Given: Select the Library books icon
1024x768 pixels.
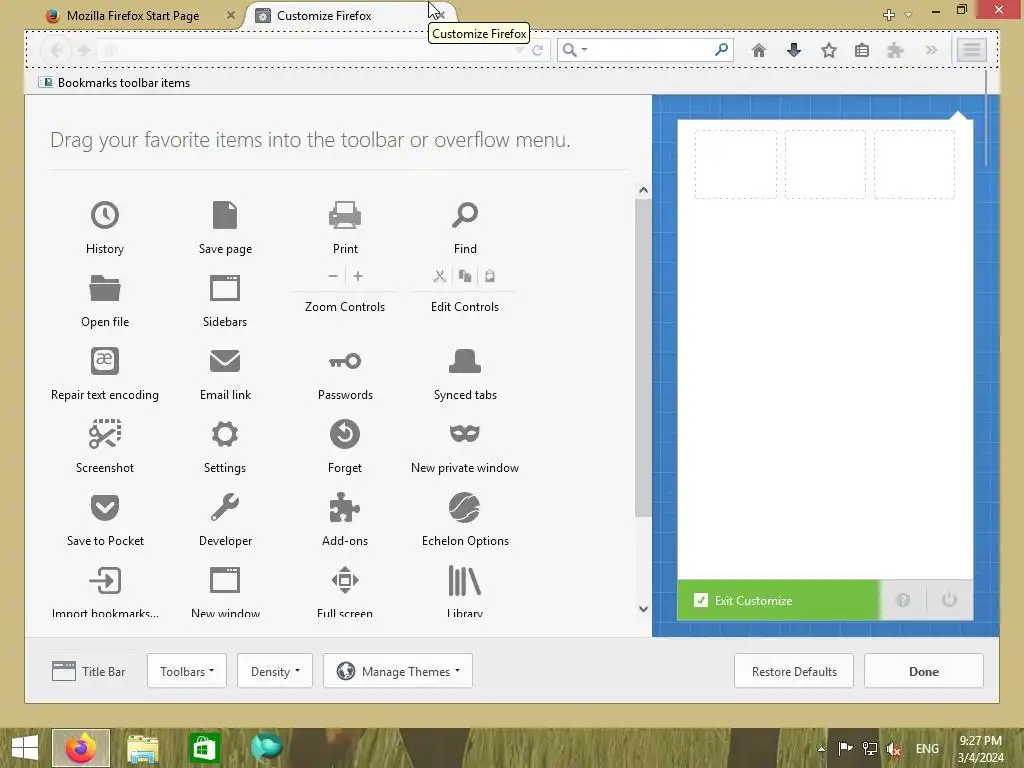Looking at the screenshot, I should coord(465,581).
